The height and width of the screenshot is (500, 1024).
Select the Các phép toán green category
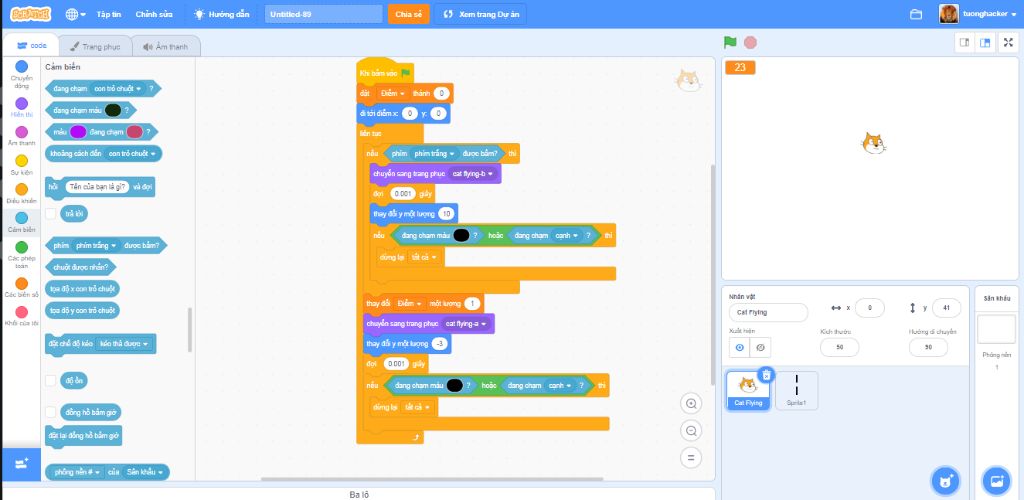(22, 255)
